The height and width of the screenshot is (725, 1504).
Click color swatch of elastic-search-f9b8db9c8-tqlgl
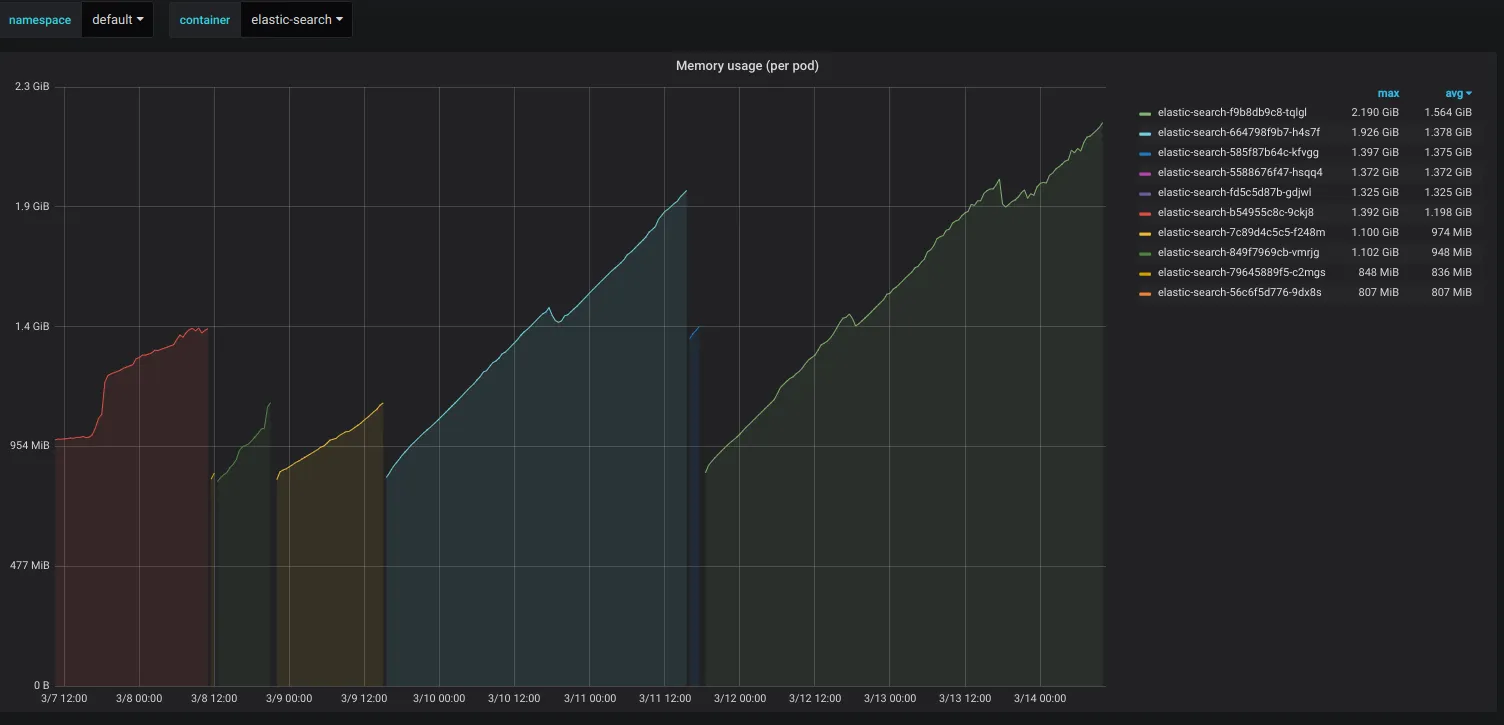[1145, 113]
